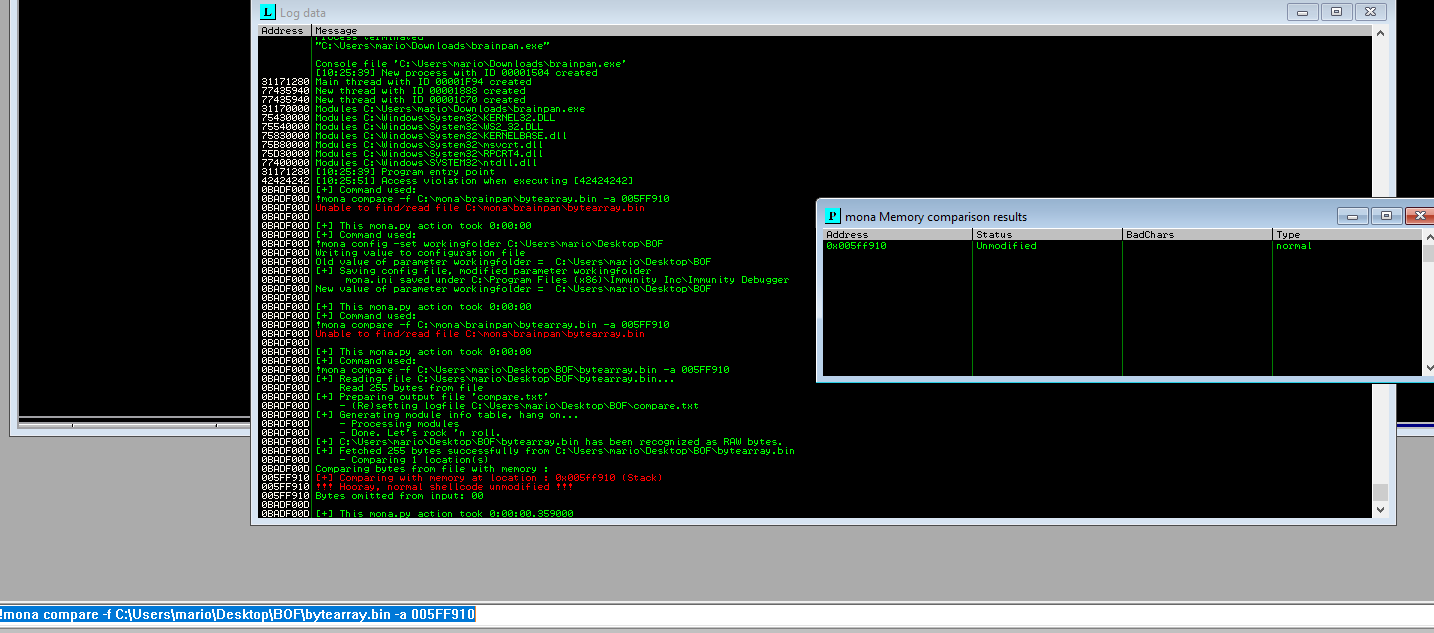Select the red 'Comparing with memory at location' line
This screenshot has width=1434, height=633.
489,478
